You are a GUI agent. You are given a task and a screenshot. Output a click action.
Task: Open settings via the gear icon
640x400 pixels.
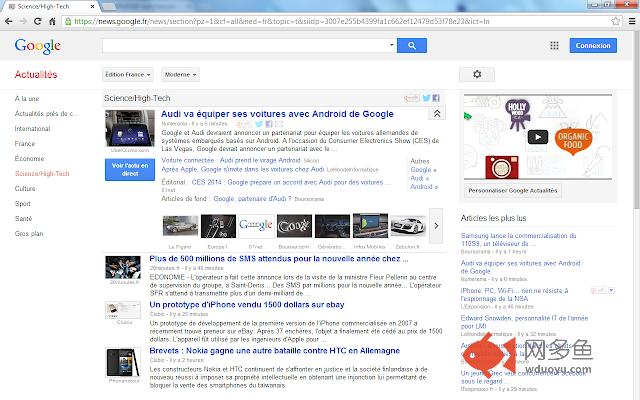(477, 74)
